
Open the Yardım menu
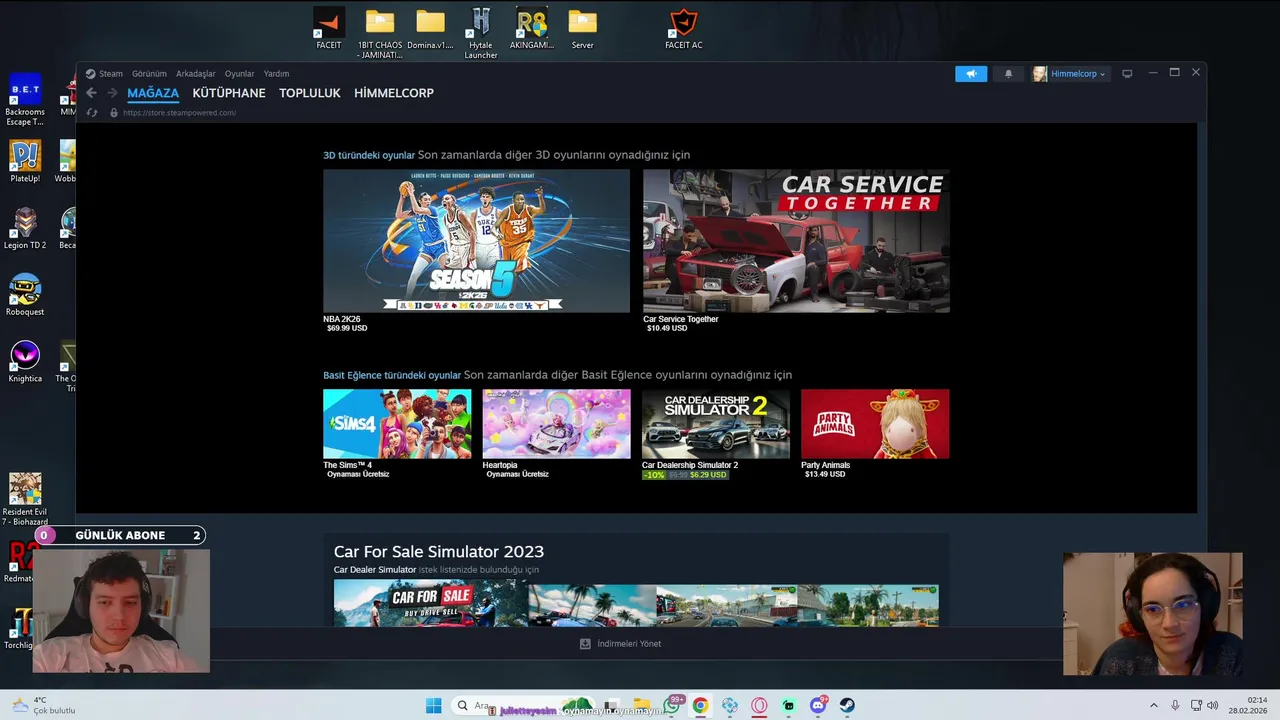click(x=276, y=74)
